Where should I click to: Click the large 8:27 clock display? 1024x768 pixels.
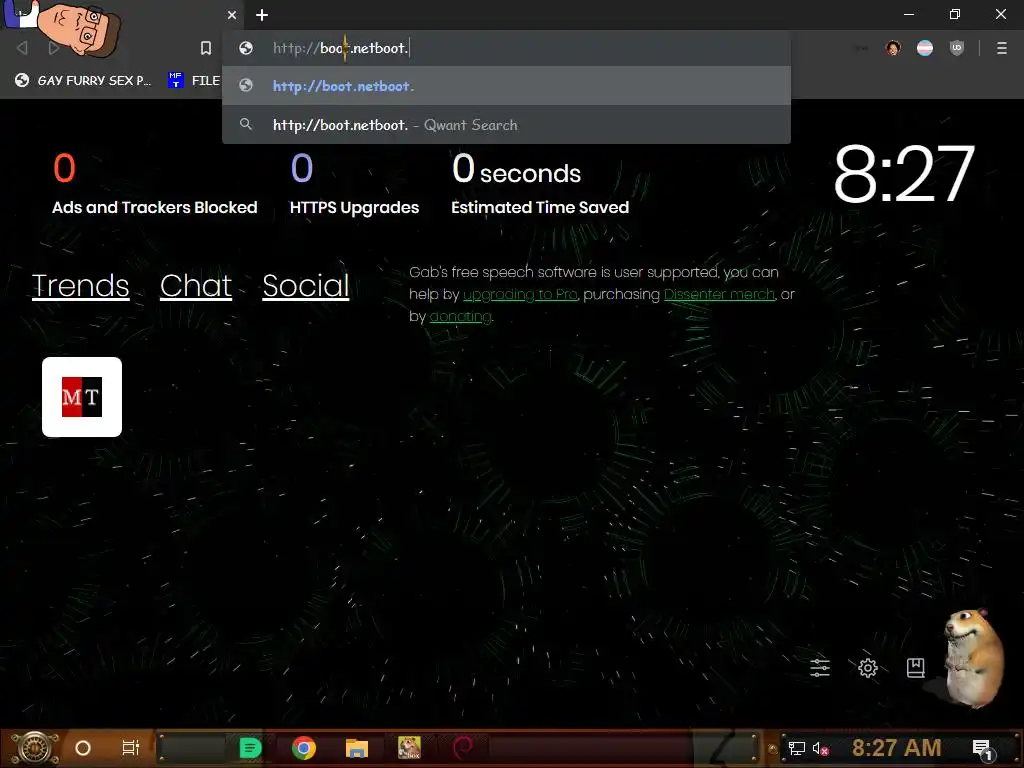(904, 174)
